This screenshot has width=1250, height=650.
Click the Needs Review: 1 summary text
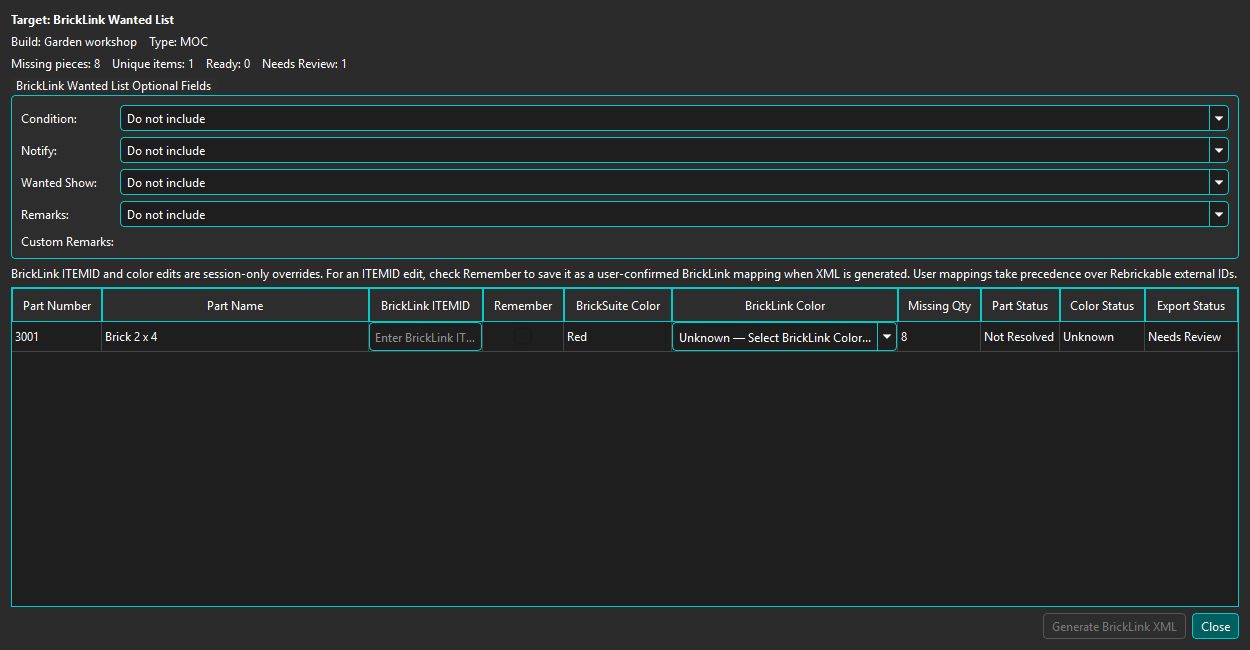[x=304, y=64]
